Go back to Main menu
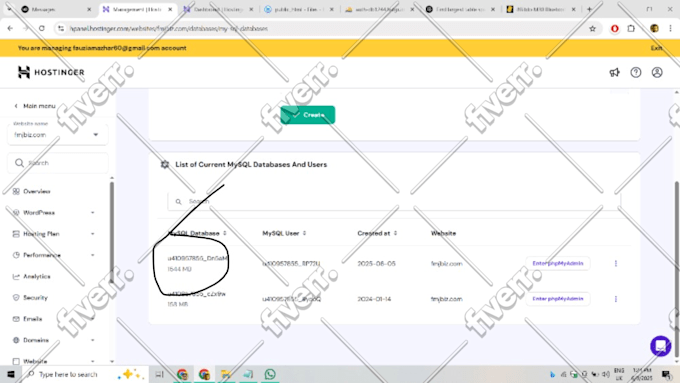The image size is (680, 383). (x=35, y=106)
